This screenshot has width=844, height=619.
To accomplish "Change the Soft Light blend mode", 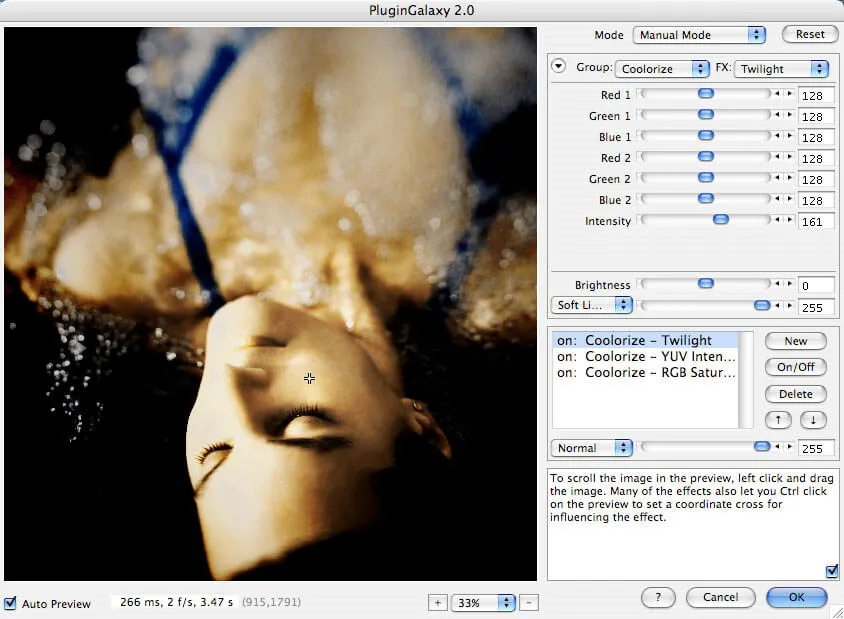I will point(591,304).
